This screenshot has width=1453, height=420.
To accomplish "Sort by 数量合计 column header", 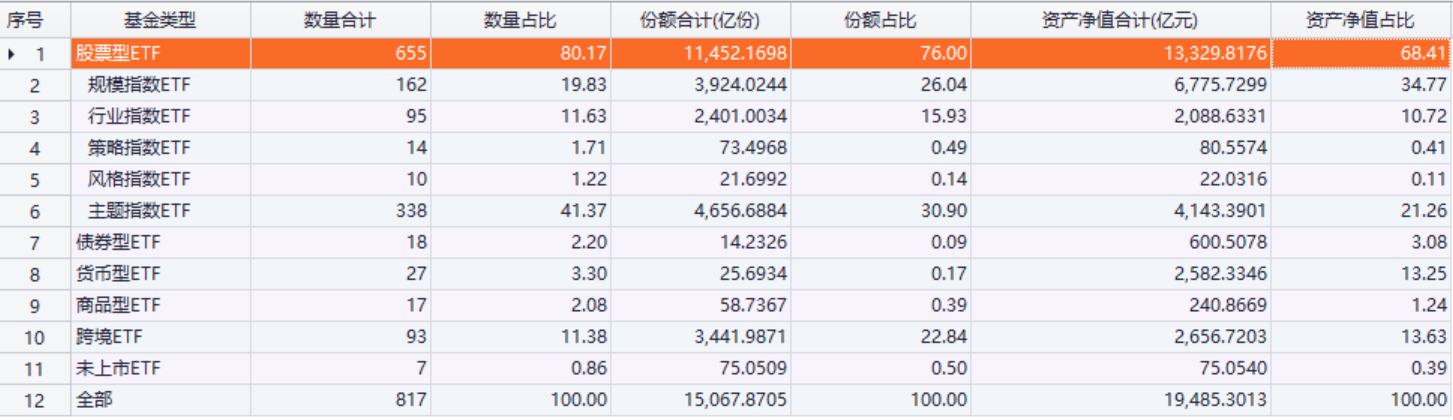I will (x=340, y=20).
